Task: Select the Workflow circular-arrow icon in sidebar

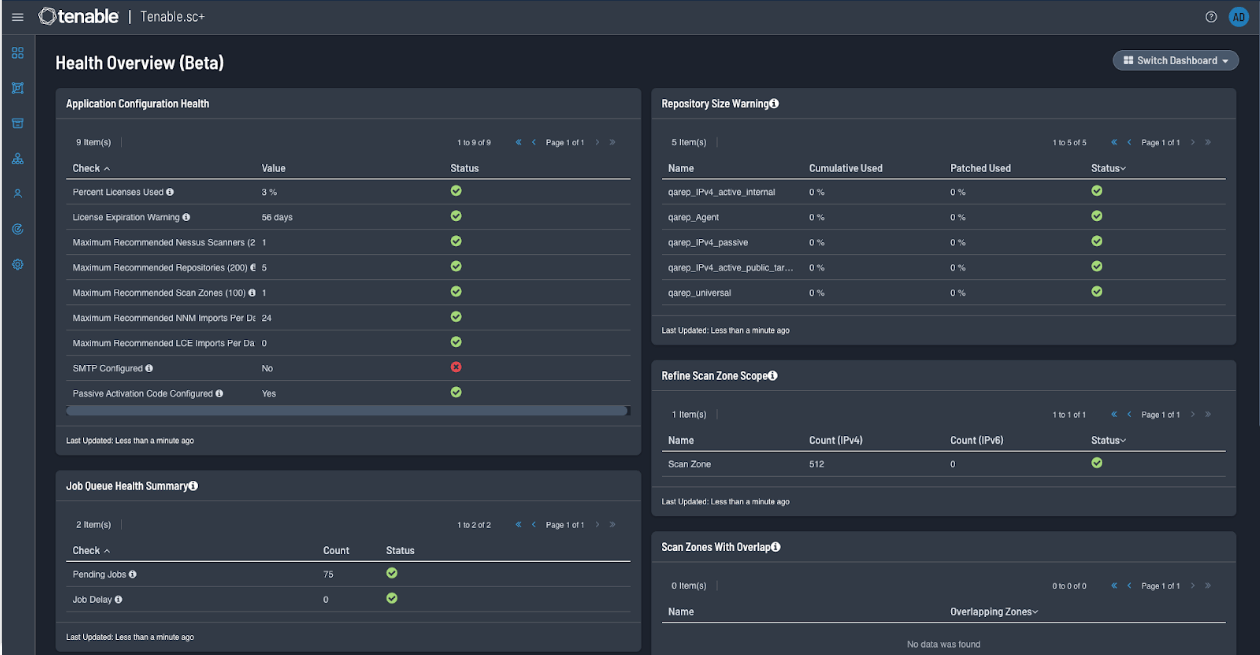Action: (17, 228)
